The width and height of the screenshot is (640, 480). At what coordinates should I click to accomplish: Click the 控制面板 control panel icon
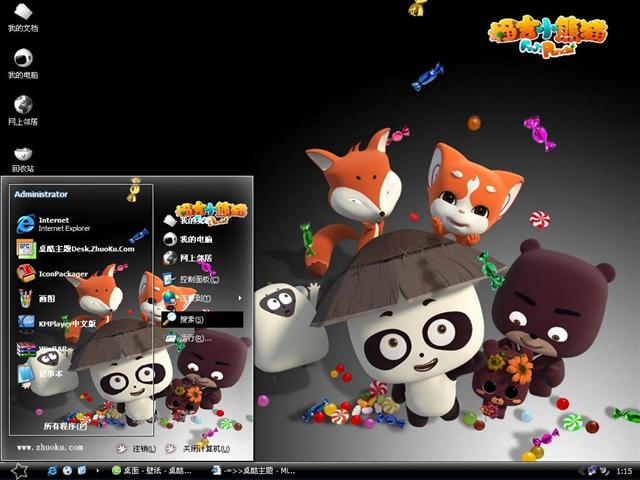click(169, 279)
